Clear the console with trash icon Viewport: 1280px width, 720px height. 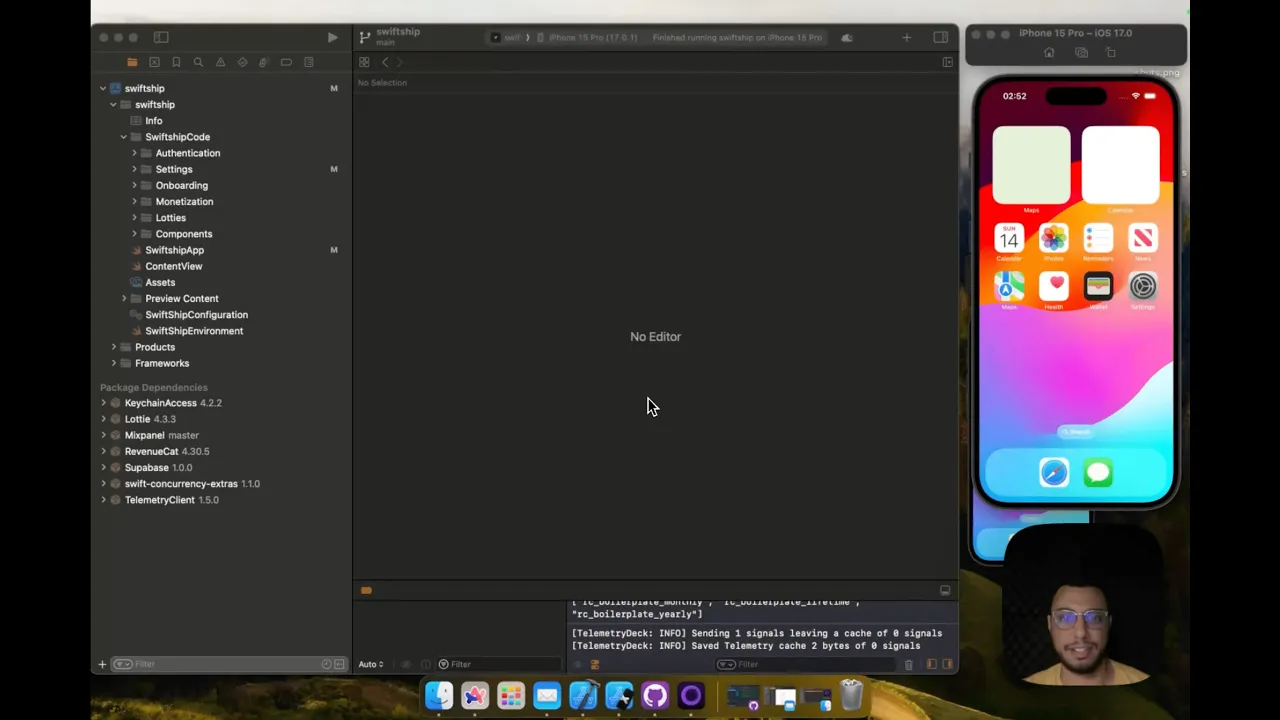coord(908,664)
